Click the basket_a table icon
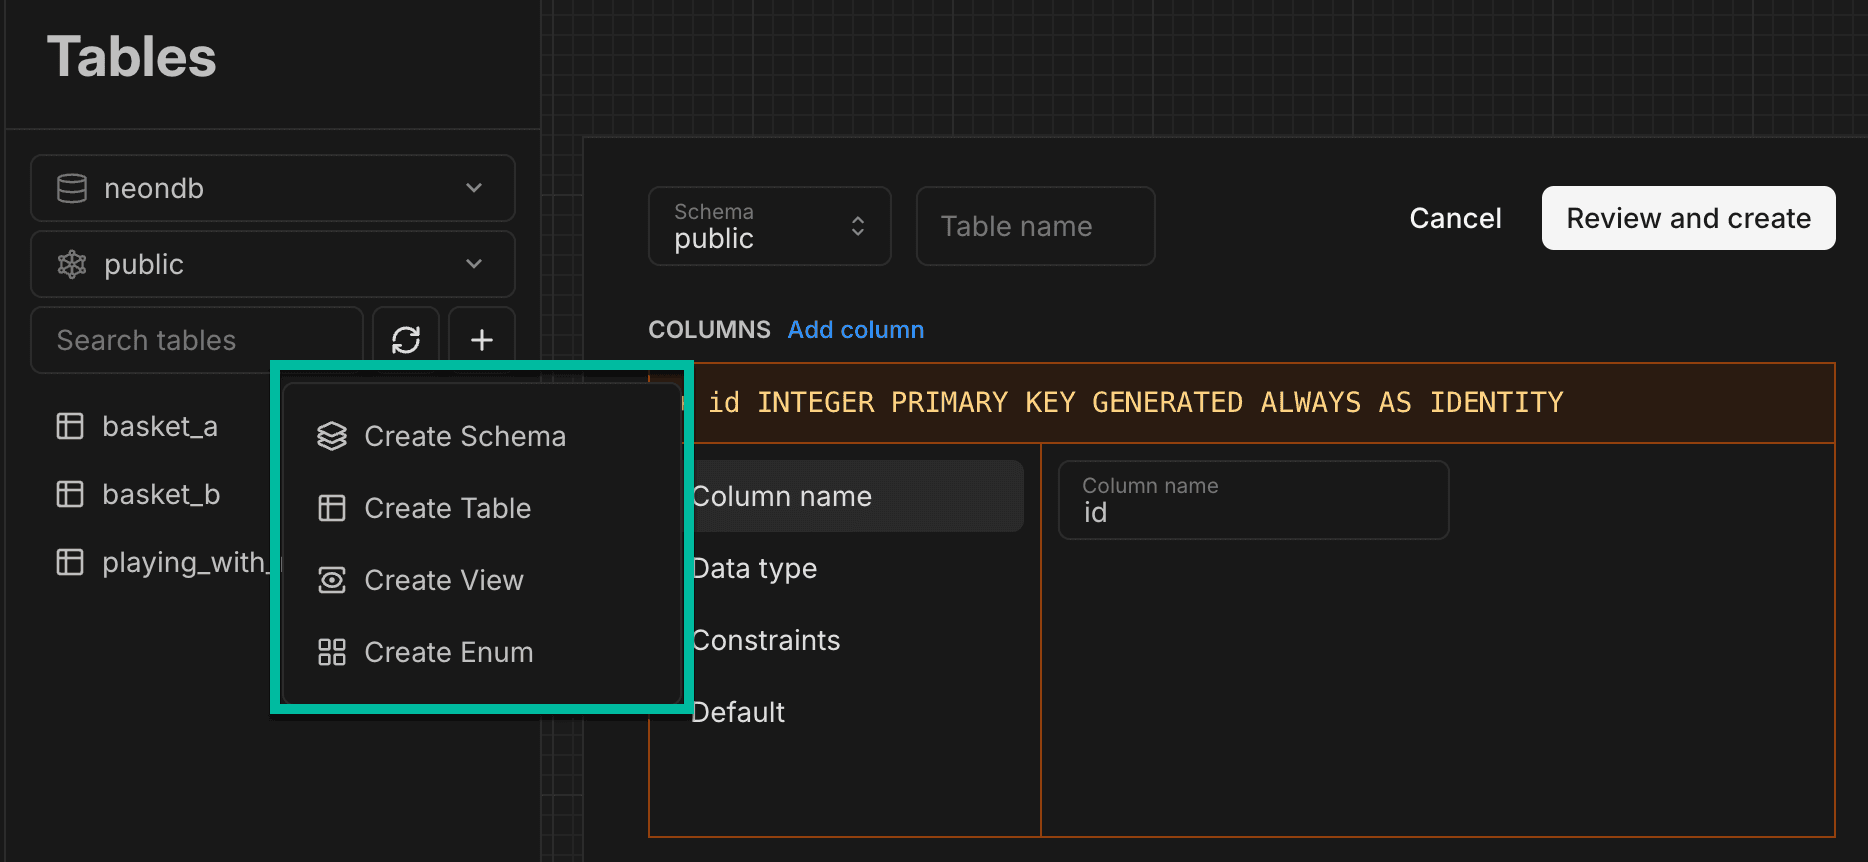1868x862 pixels. point(70,426)
